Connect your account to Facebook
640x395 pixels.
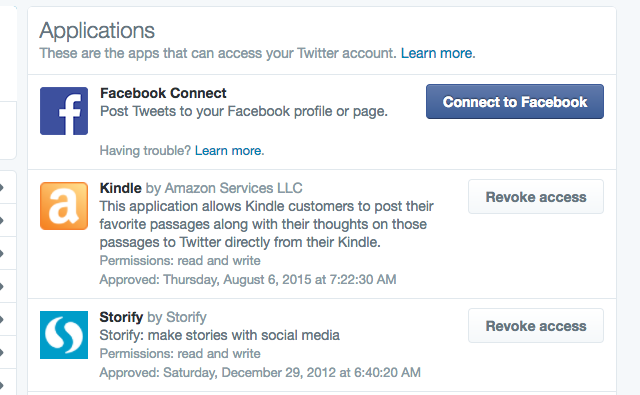coord(515,102)
